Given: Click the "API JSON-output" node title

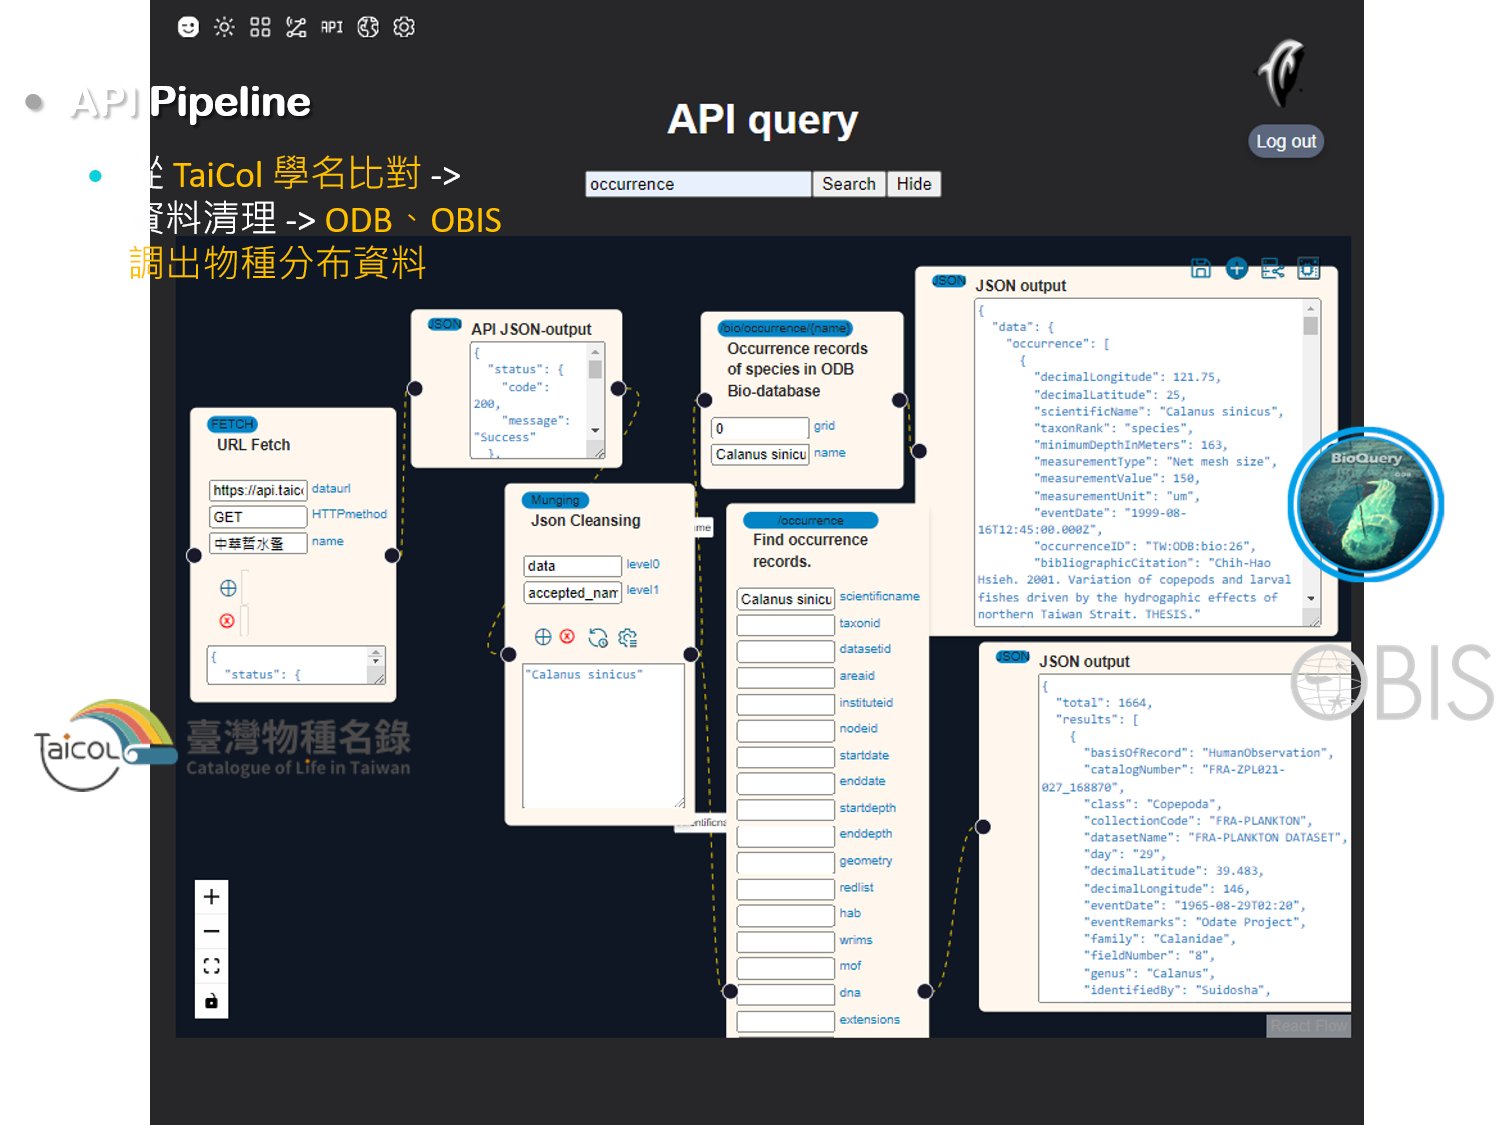Looking at the screenshot, I should click(x=531, y=329).
